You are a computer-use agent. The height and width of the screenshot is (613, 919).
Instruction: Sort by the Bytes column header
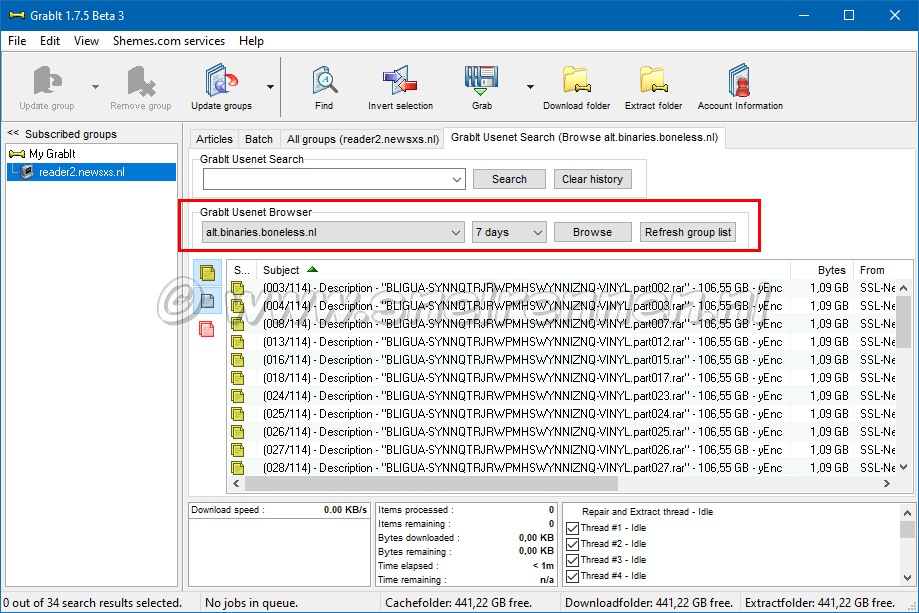pos(822,270)
